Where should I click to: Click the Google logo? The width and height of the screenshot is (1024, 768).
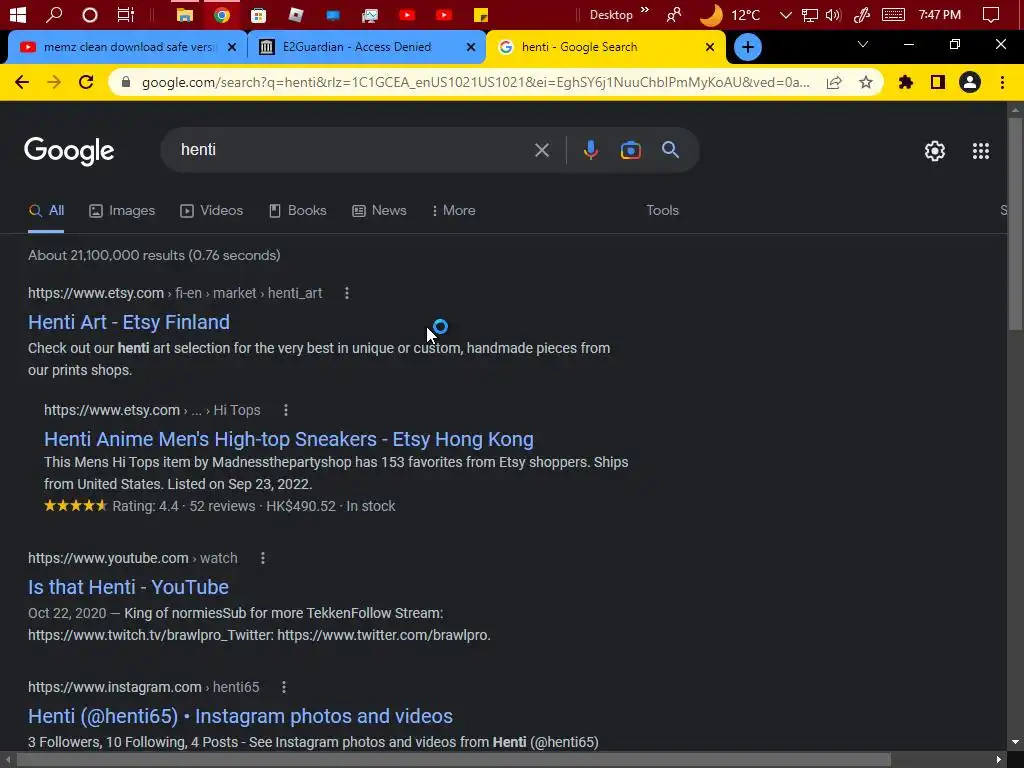[x=69, y=151]
